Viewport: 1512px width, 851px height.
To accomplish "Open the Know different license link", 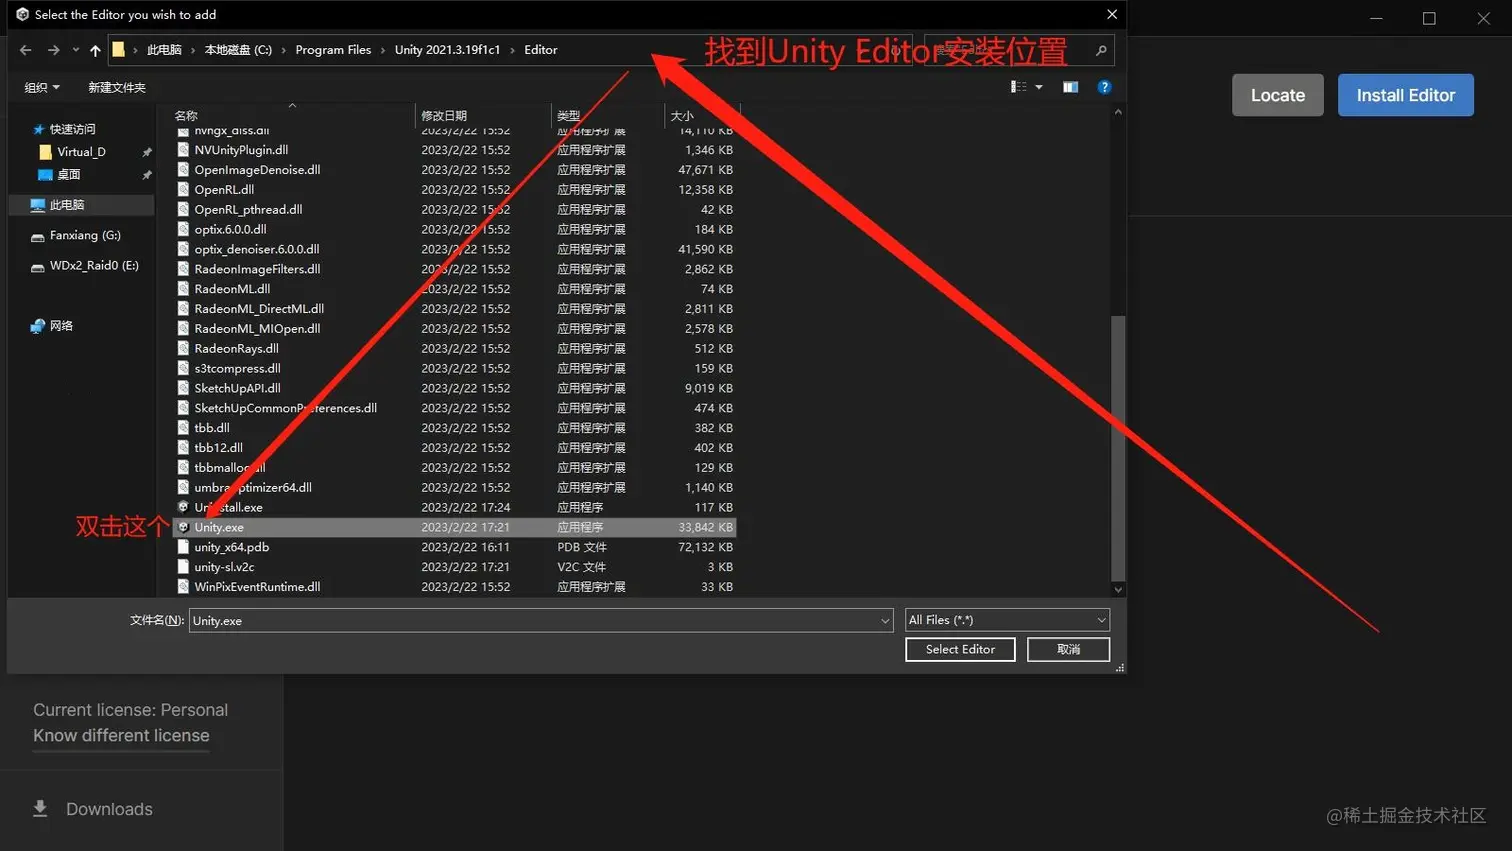I will point(120,736).
